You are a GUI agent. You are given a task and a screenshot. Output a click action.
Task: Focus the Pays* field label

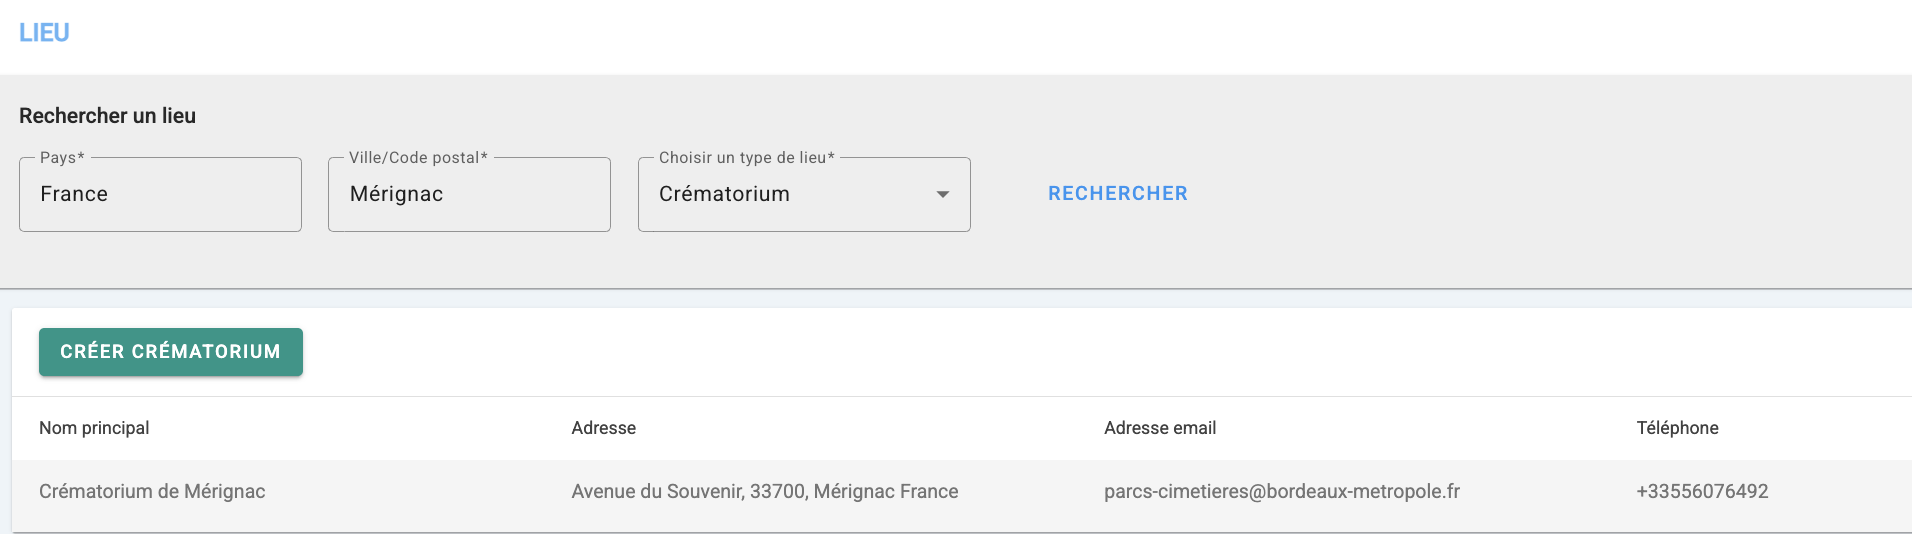(62, 158)
